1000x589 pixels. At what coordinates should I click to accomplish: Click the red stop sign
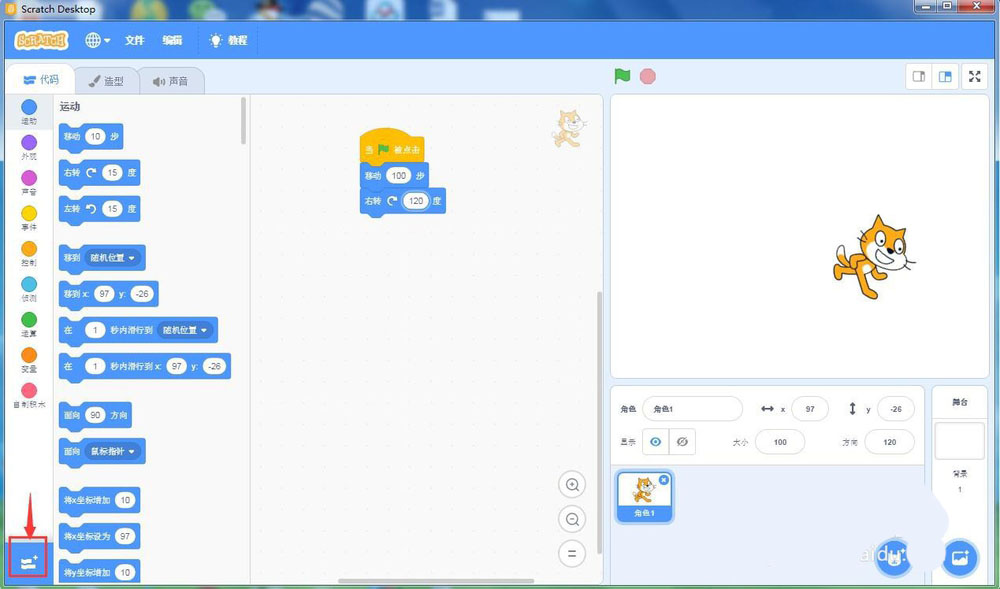tap(647, 76)
